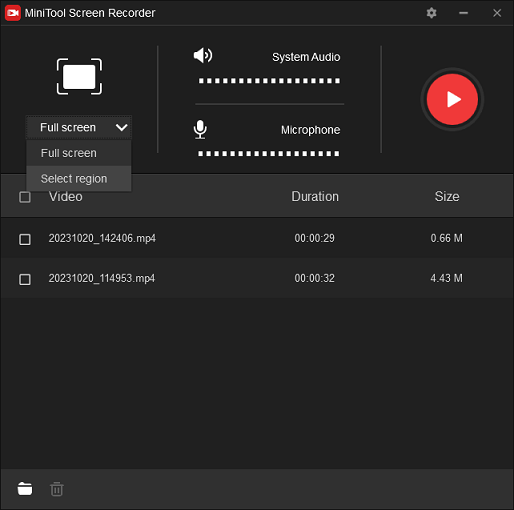Close the MiniTool Screen Recorder window
The width and height of the screenshot is (514, 510).
point(497,13)
